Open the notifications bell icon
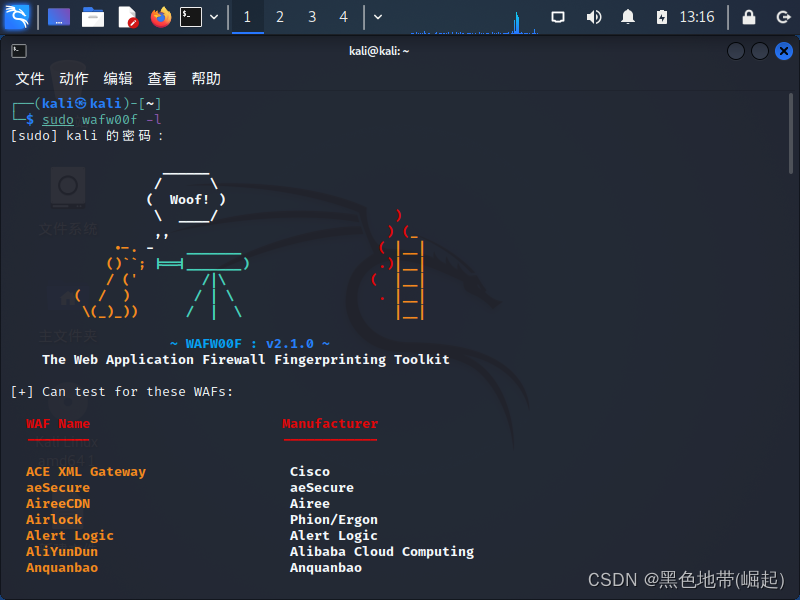Viewport: 800px width, 600px height. pos(628,17)
